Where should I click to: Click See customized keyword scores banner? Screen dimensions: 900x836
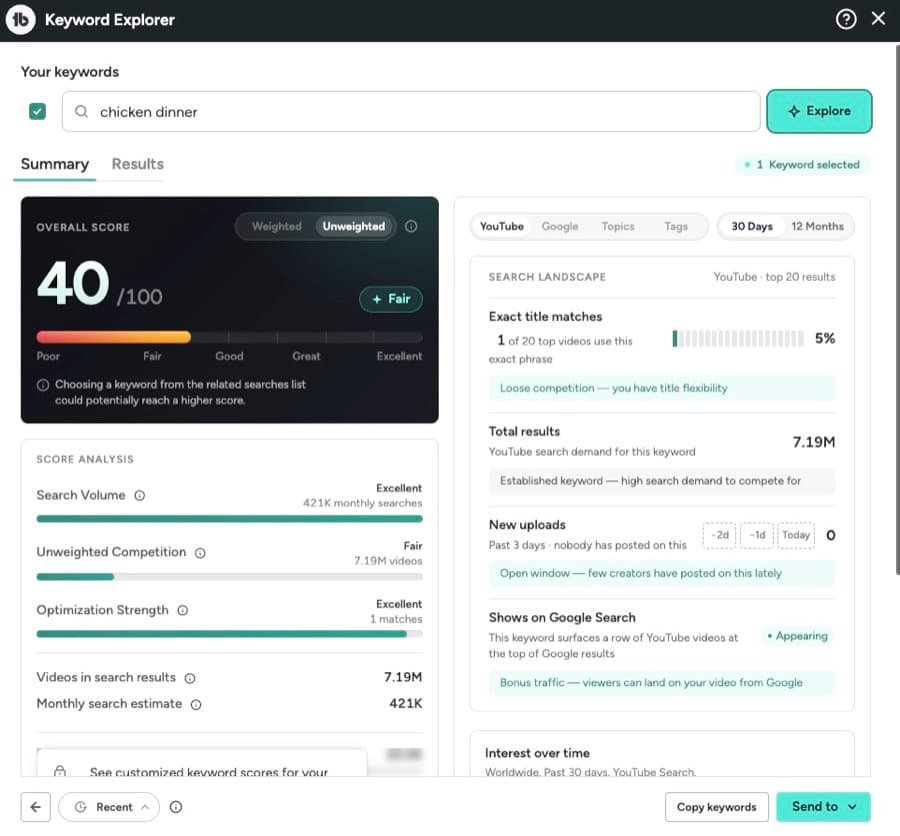coord(202,763)
